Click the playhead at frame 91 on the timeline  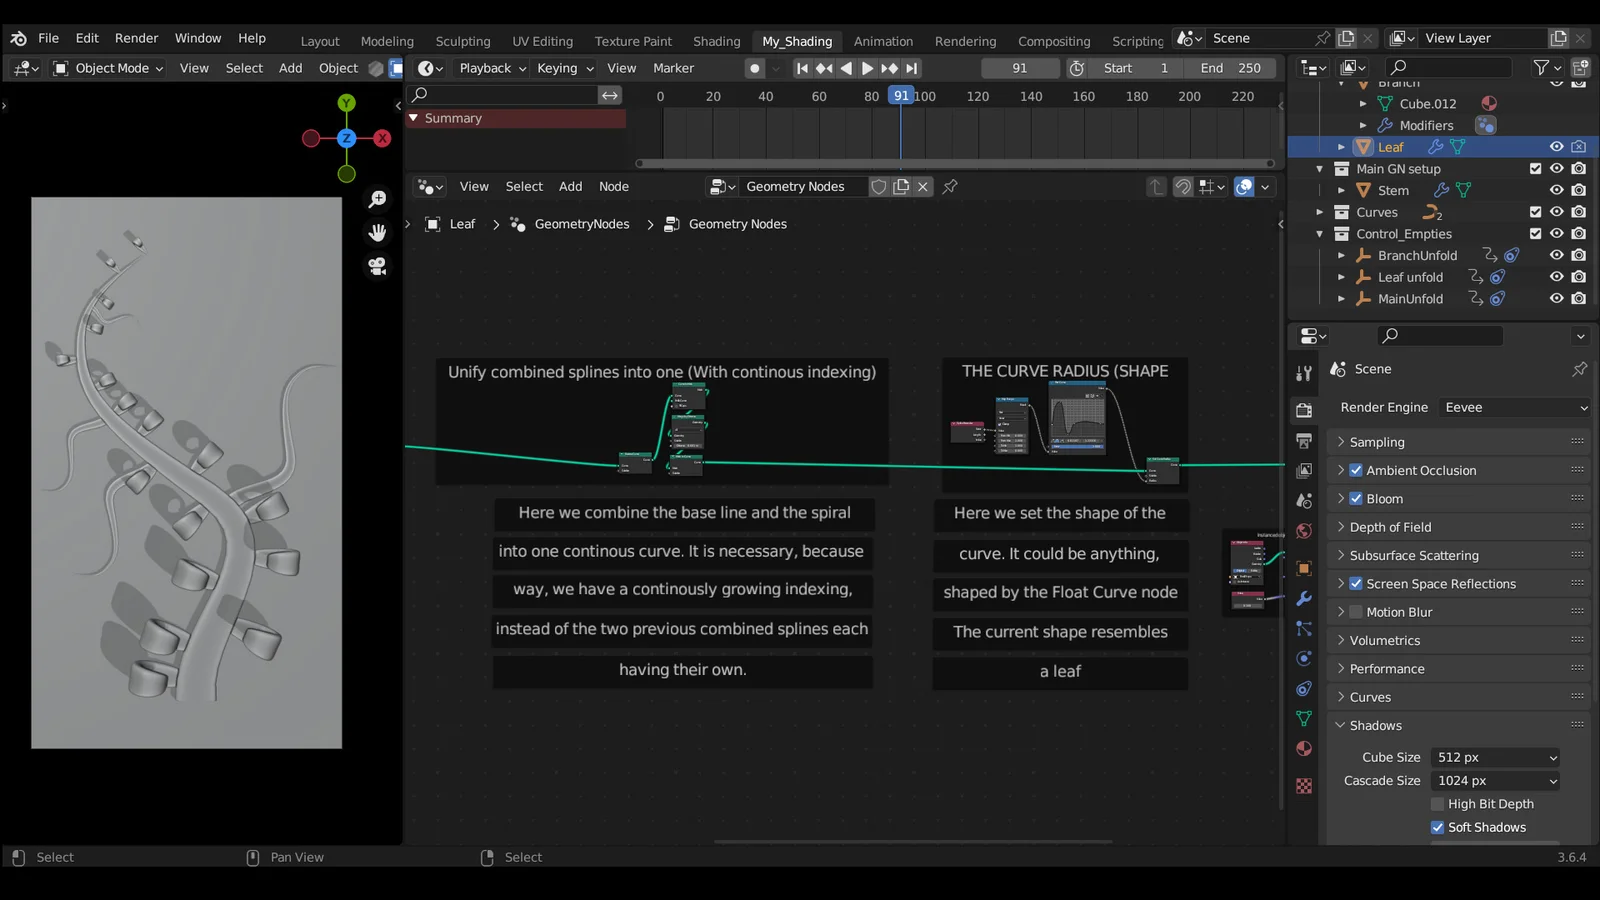coord(901,95)
